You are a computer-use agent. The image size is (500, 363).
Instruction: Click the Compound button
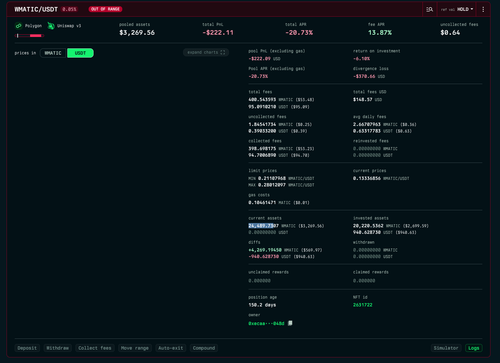pyautogui.click(x=204, y=348)
